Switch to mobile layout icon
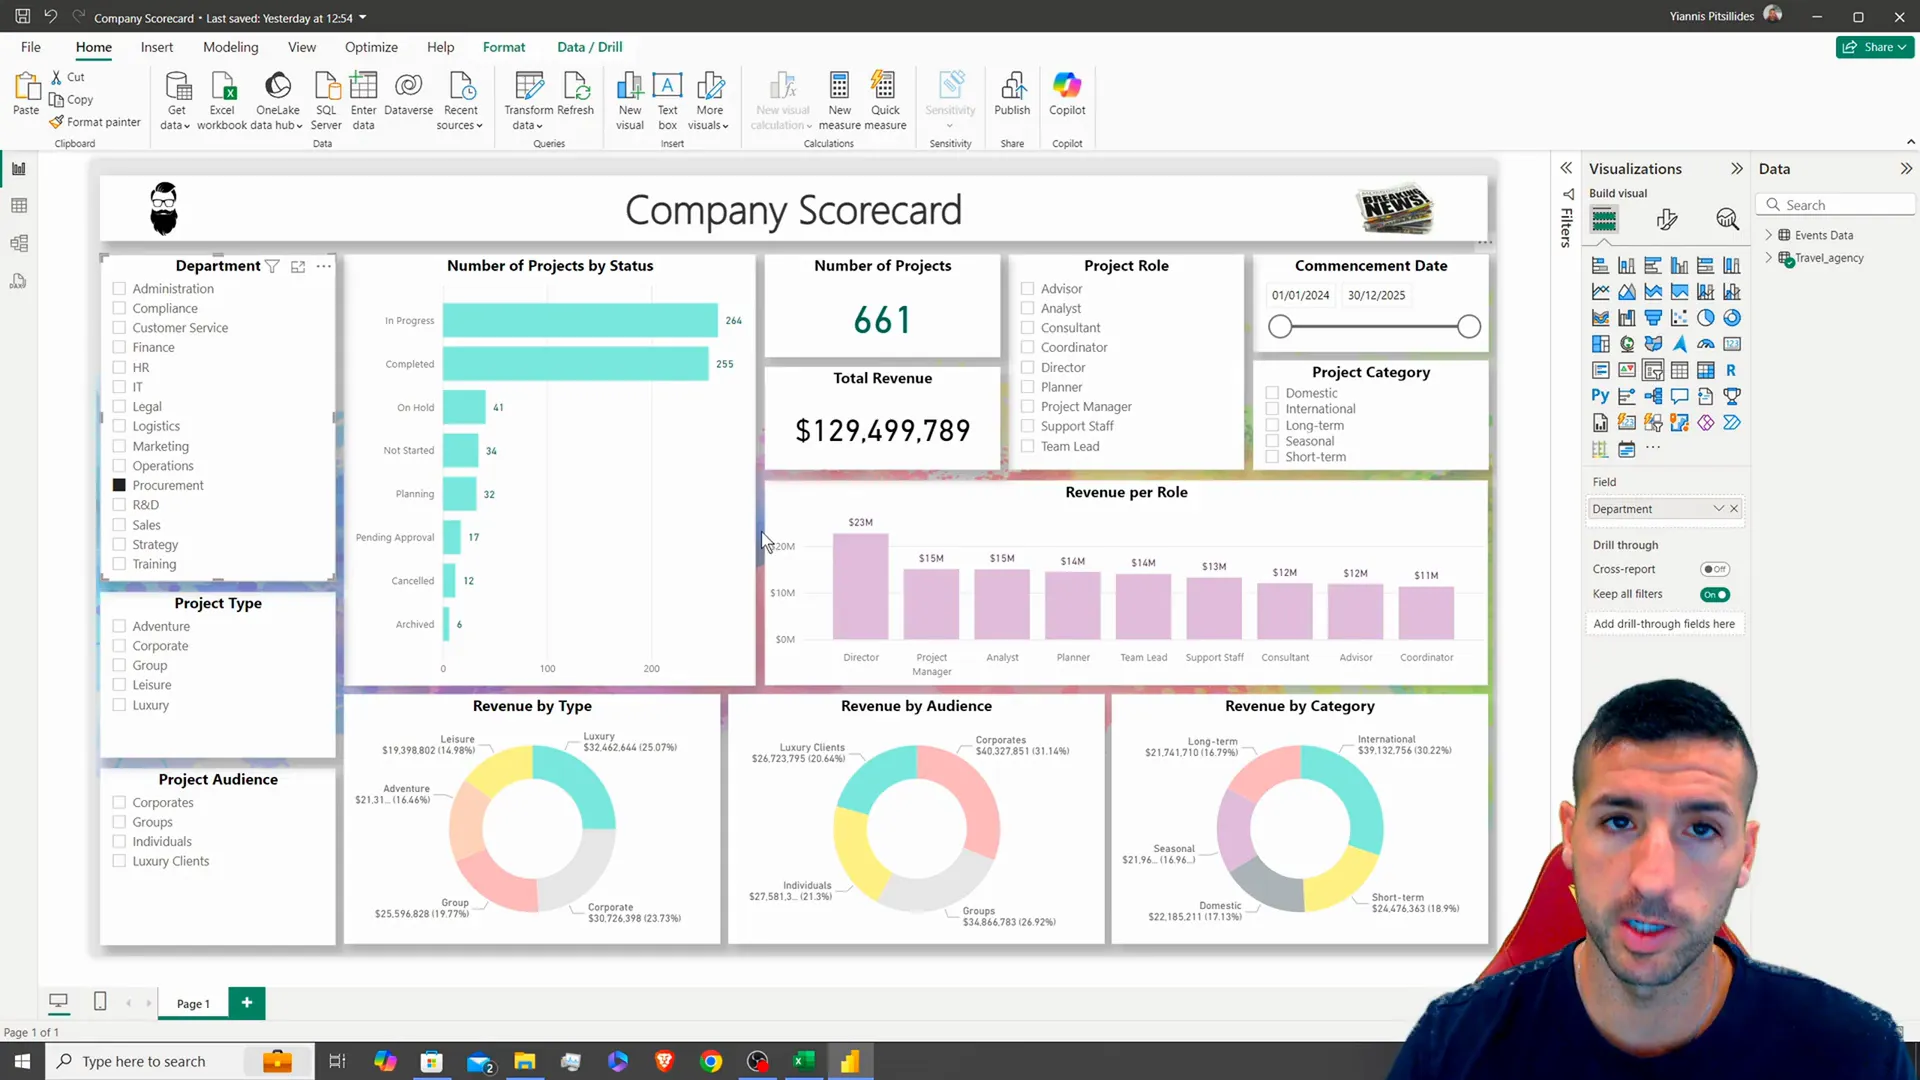 (100, 1001)
